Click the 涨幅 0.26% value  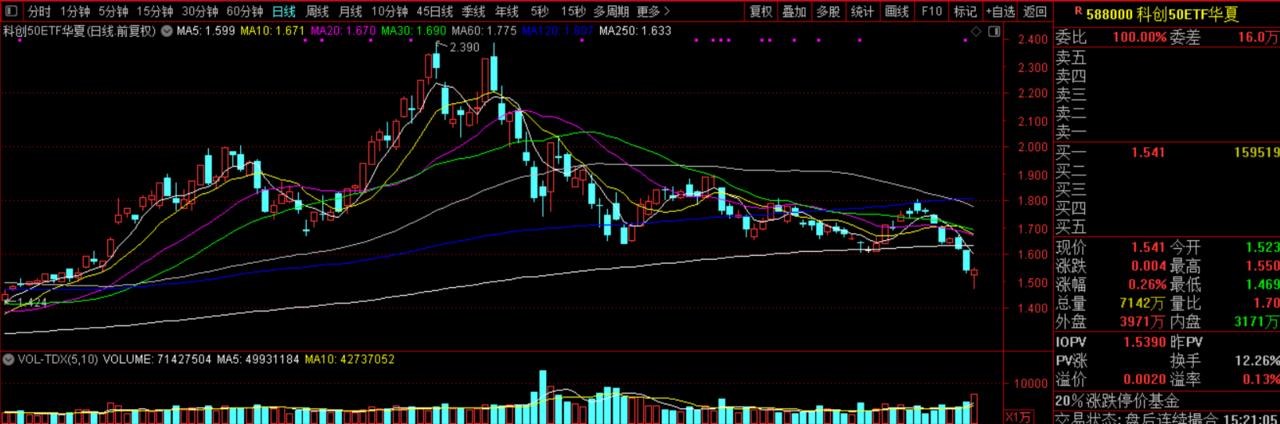tap(1146, 284)
